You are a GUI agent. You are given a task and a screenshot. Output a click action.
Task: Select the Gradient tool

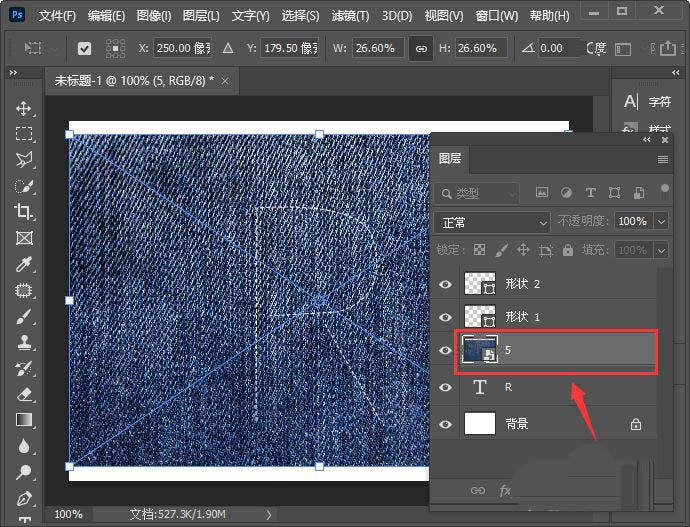[x=24, y=420]
